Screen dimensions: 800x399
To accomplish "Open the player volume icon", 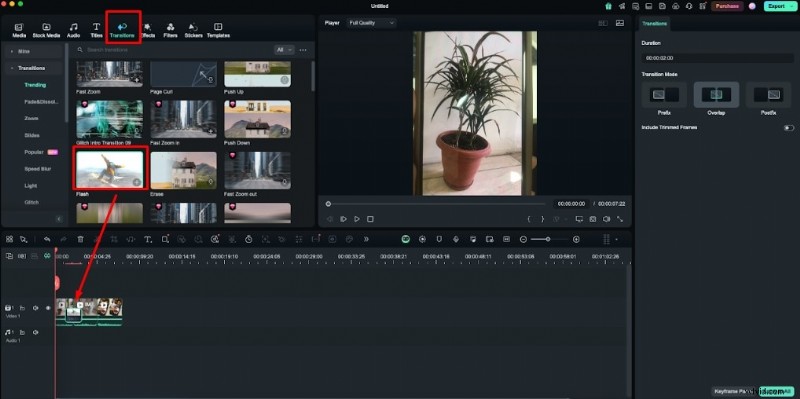I will tap(606, 219).
